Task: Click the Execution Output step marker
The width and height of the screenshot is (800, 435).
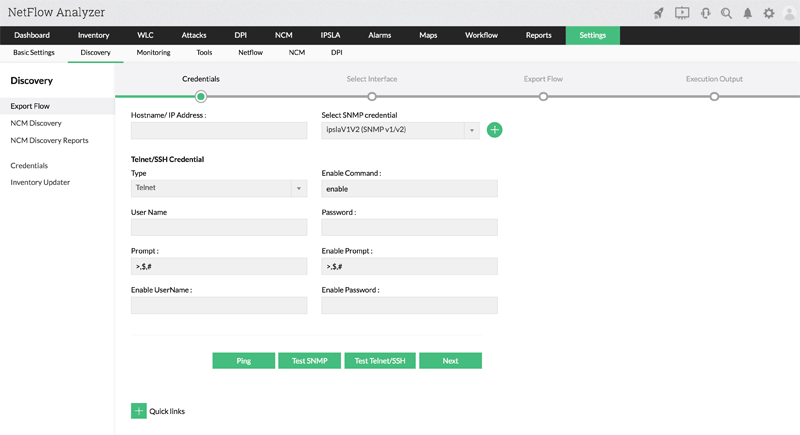Action: [x=714, y=96]
